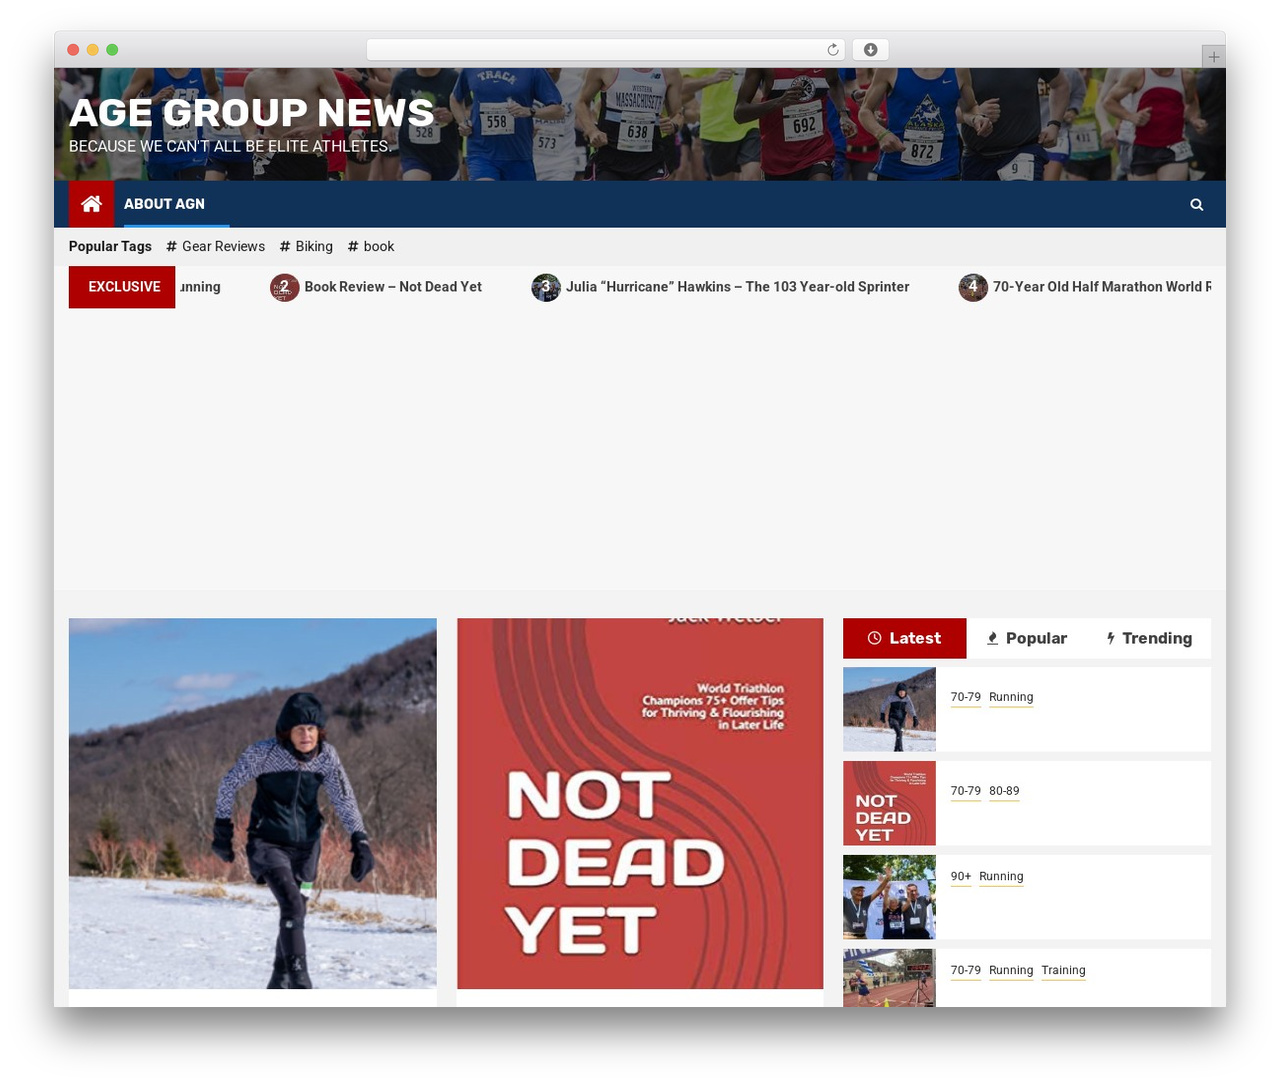This screenshot has height=1084, width=1280.
Task: Click the 80-89 category link
Action: click(x=1004, y=791)
